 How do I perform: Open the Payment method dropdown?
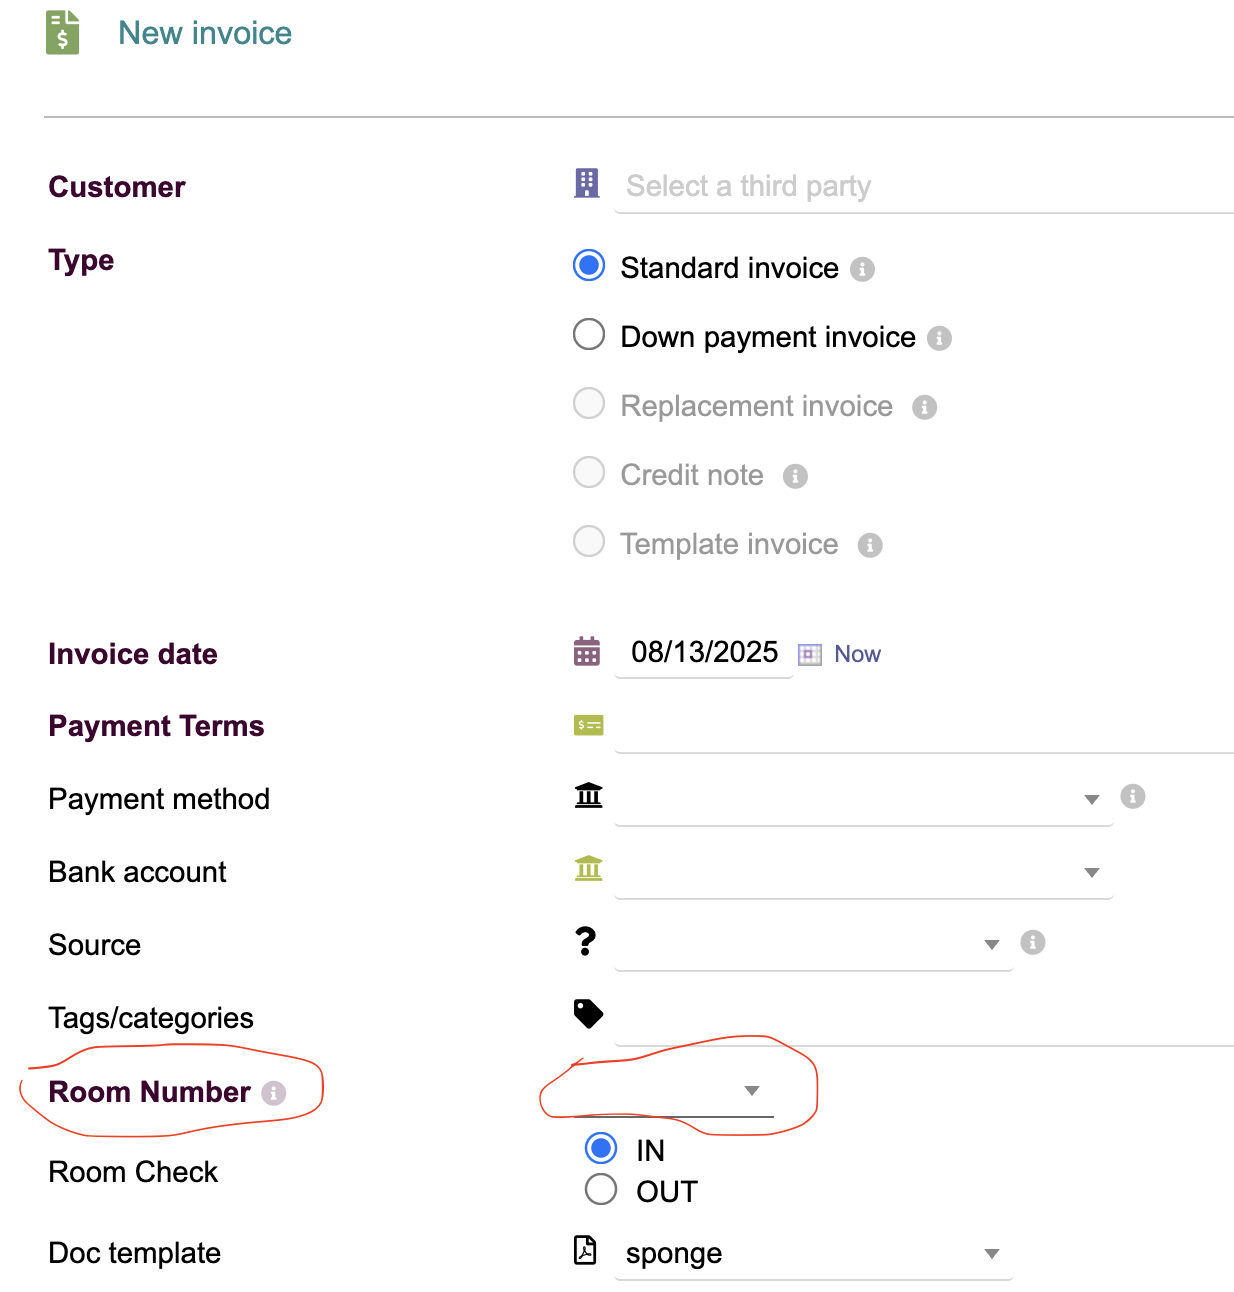[862, 798]
